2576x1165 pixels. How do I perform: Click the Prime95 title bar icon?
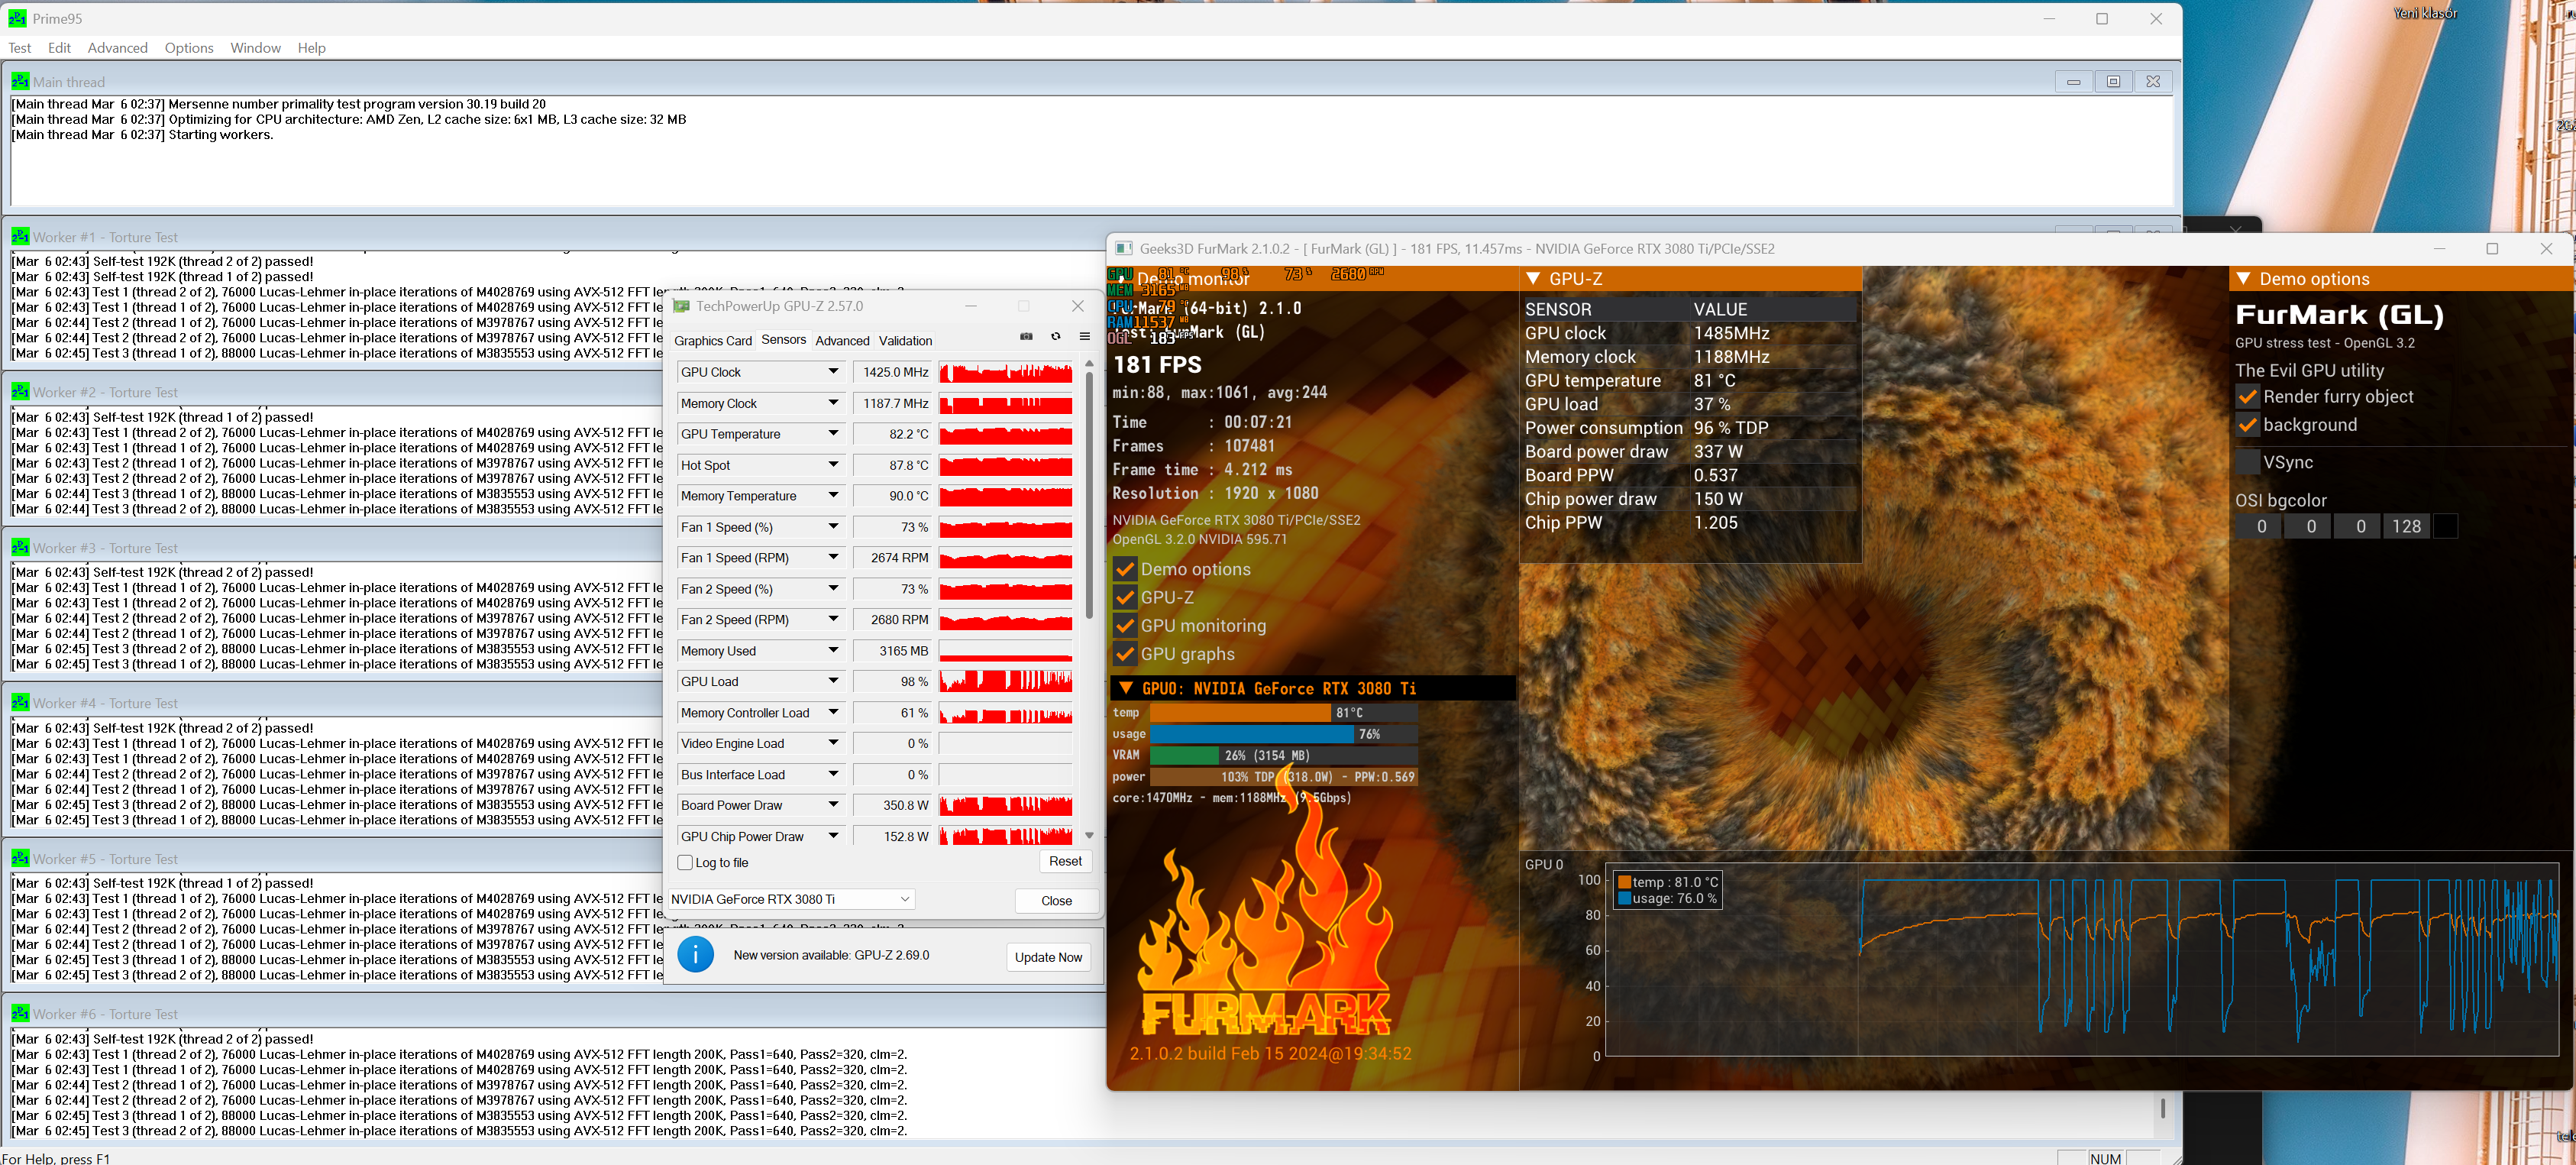(17, 18)
